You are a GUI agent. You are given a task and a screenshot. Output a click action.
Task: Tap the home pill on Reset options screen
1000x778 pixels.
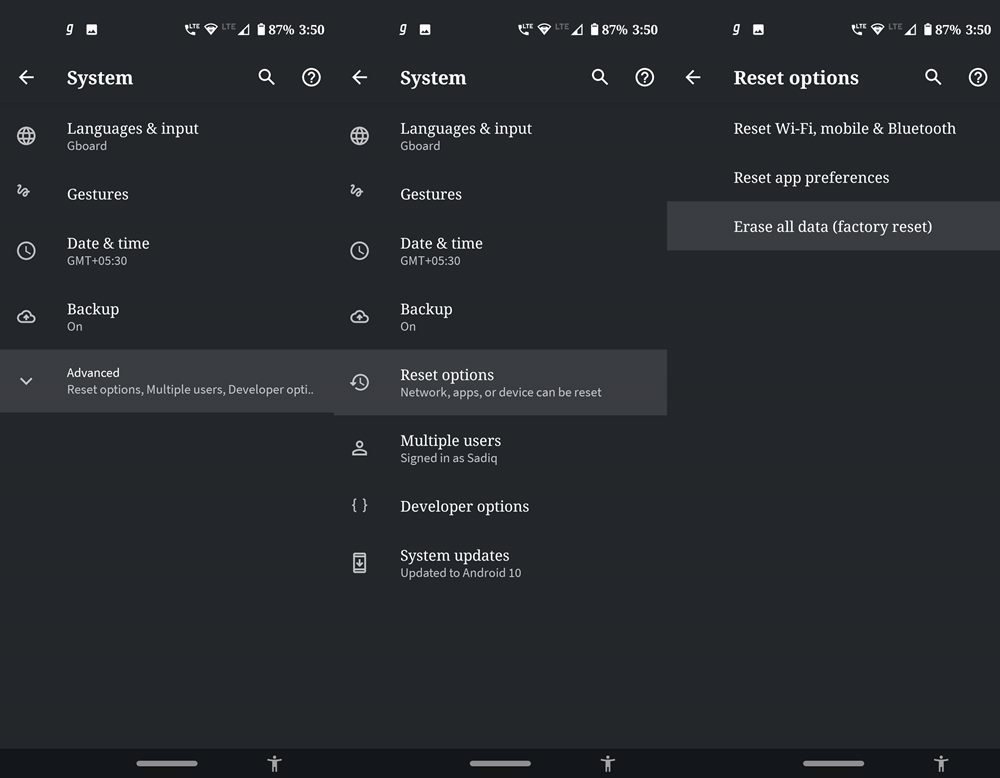[x=834, y=763]
